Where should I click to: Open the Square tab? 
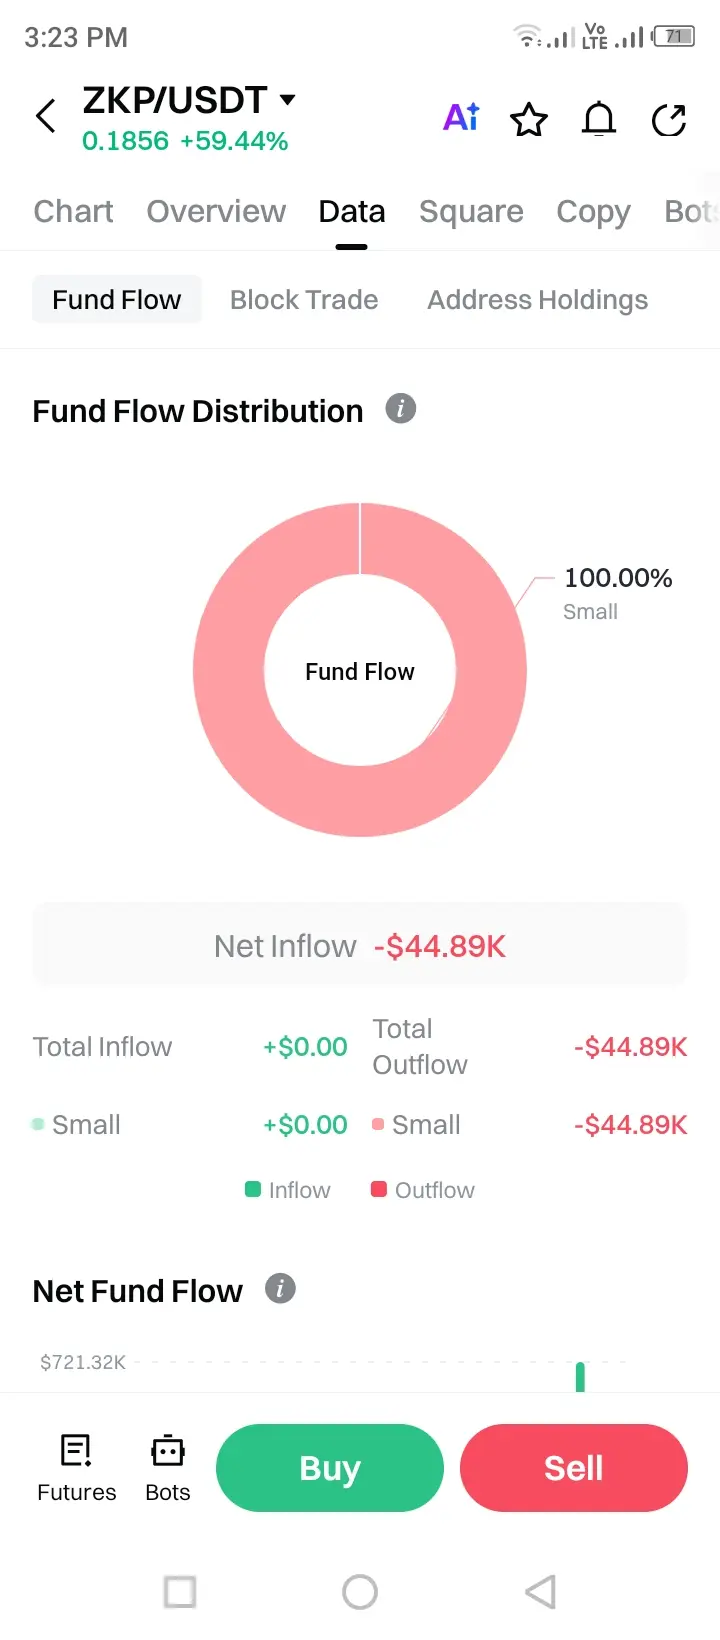[471, 212]
